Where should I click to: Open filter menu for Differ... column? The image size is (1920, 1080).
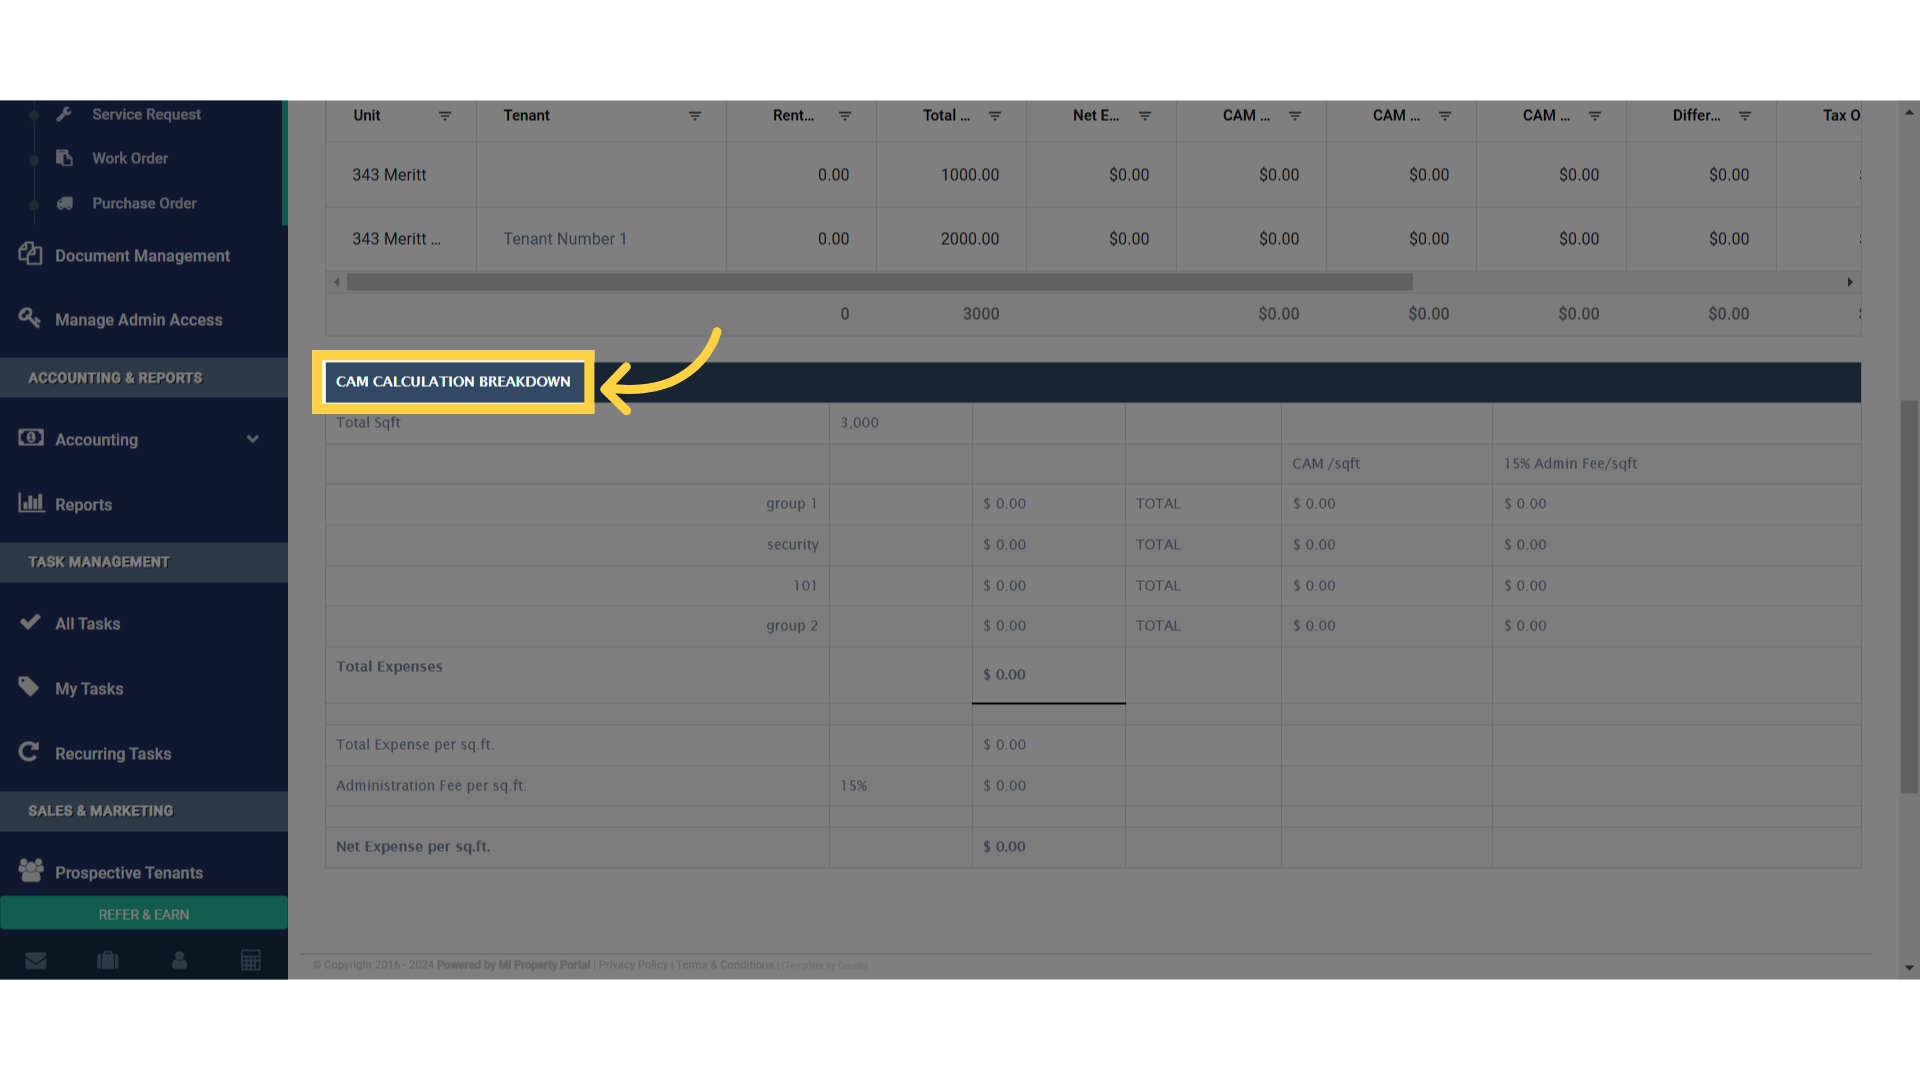(x=1745, y=116)
